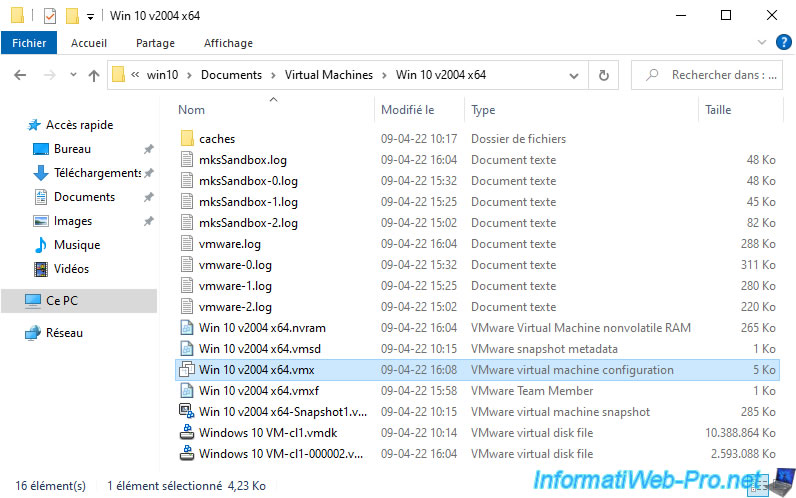Select the vmware.log file icon
This screenshot has height=498, width=796.
coord(187,244)
